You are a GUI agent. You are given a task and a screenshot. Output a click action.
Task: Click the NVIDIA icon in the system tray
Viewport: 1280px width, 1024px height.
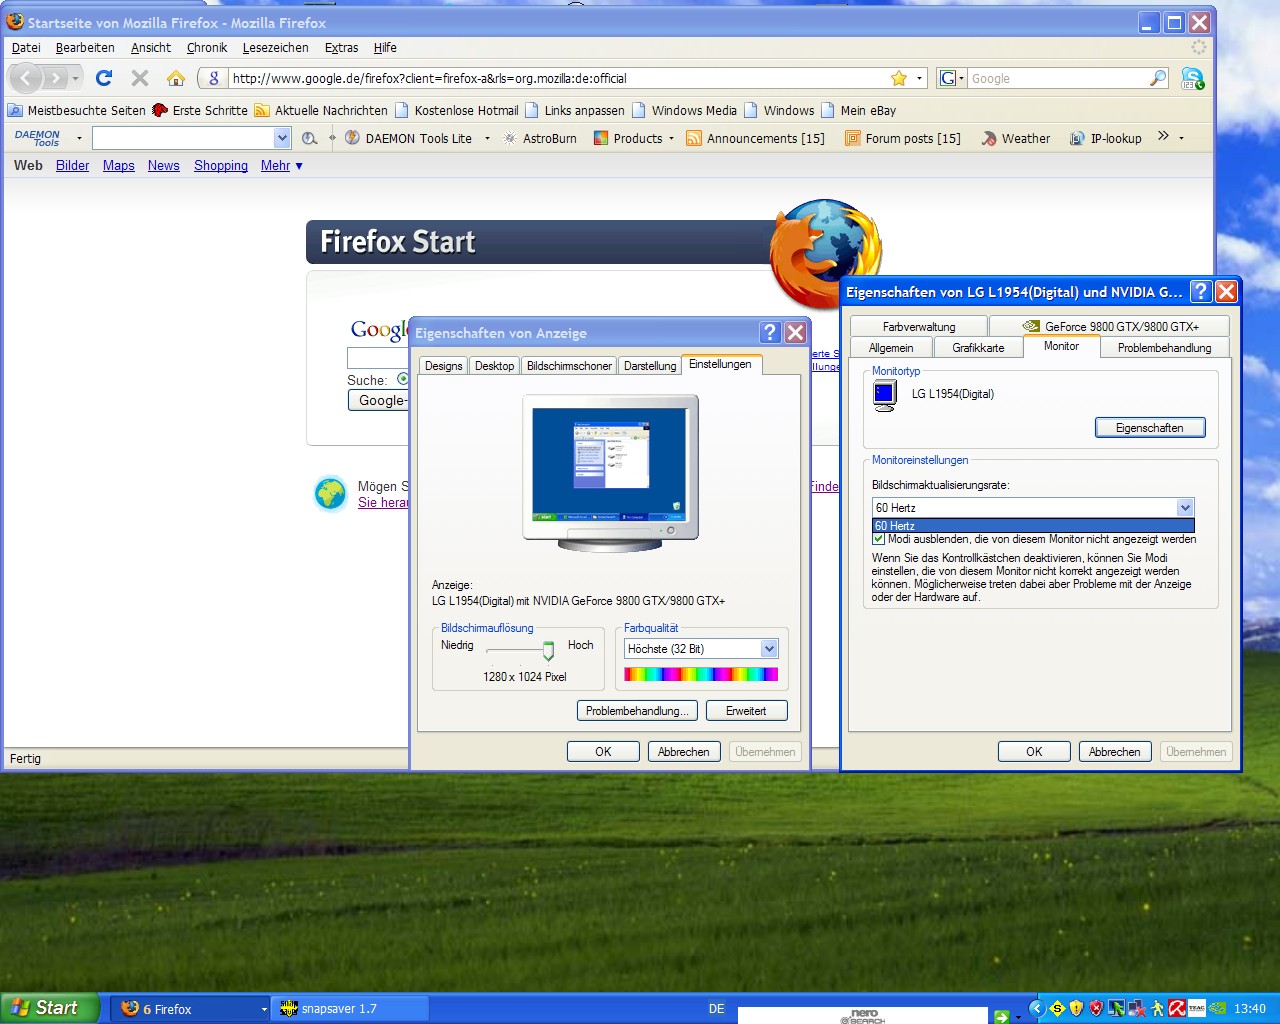pyautogui.click(x=1217, y=1008)
